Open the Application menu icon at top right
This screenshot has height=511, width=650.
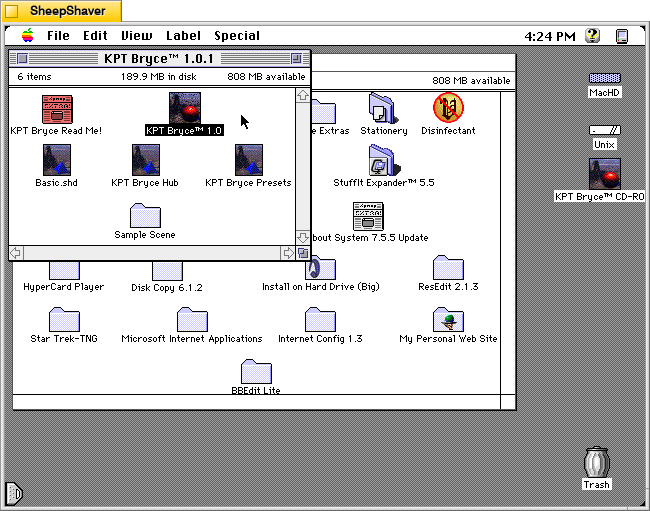pos(622,36)
